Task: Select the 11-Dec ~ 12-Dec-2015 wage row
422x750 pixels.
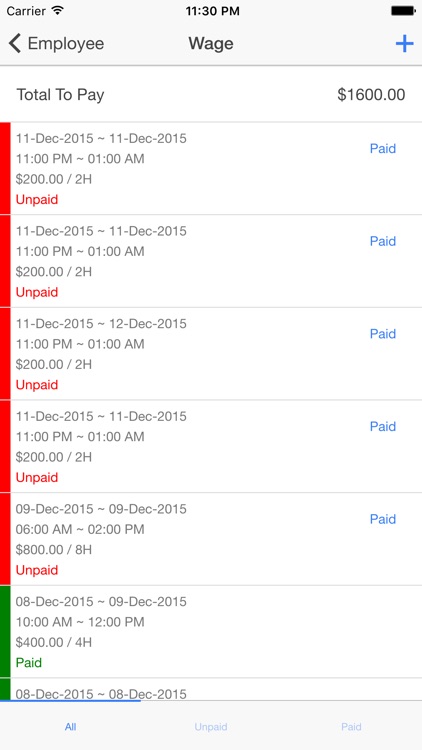Action: 211,354
